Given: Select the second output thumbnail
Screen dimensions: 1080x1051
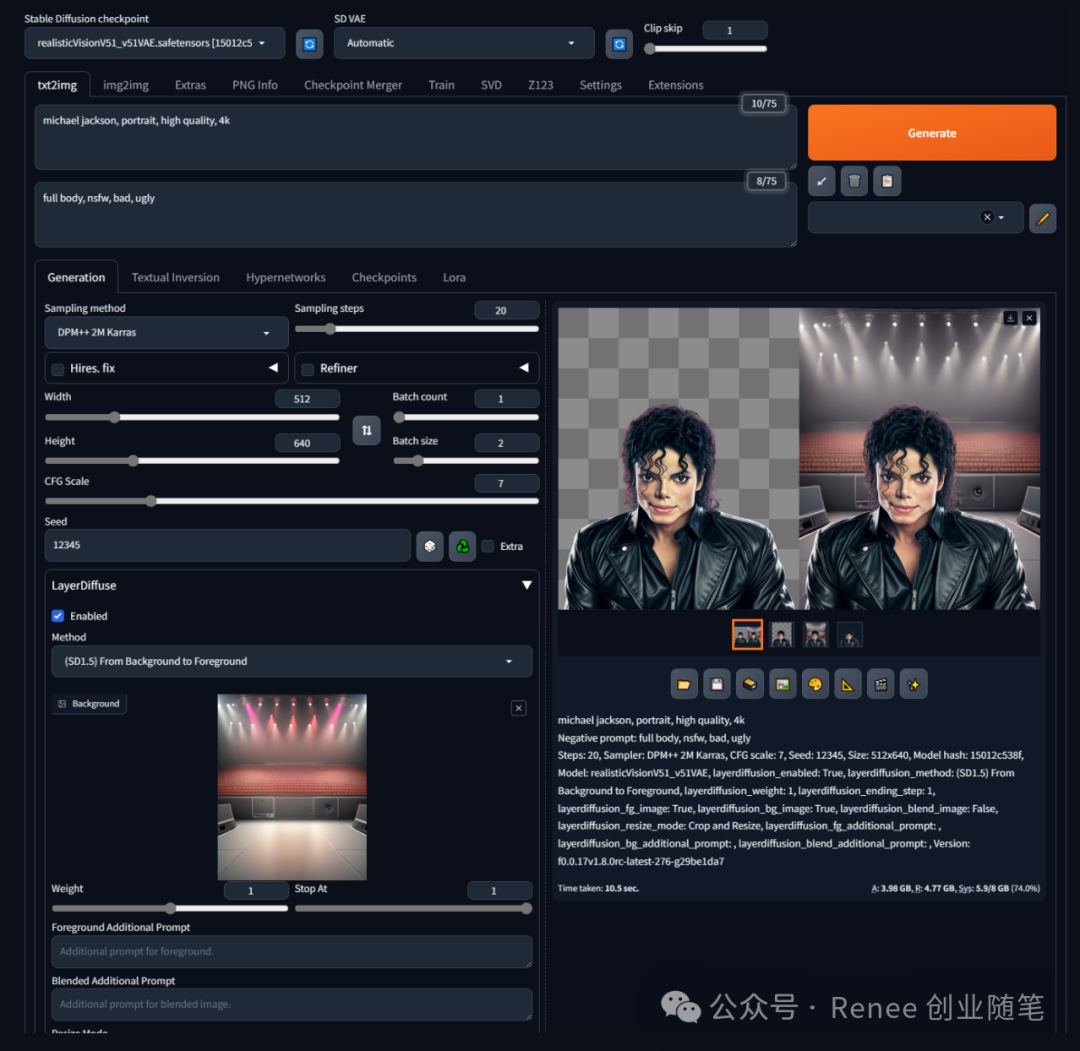Looking at the screenshot, I should pos(782,634).
